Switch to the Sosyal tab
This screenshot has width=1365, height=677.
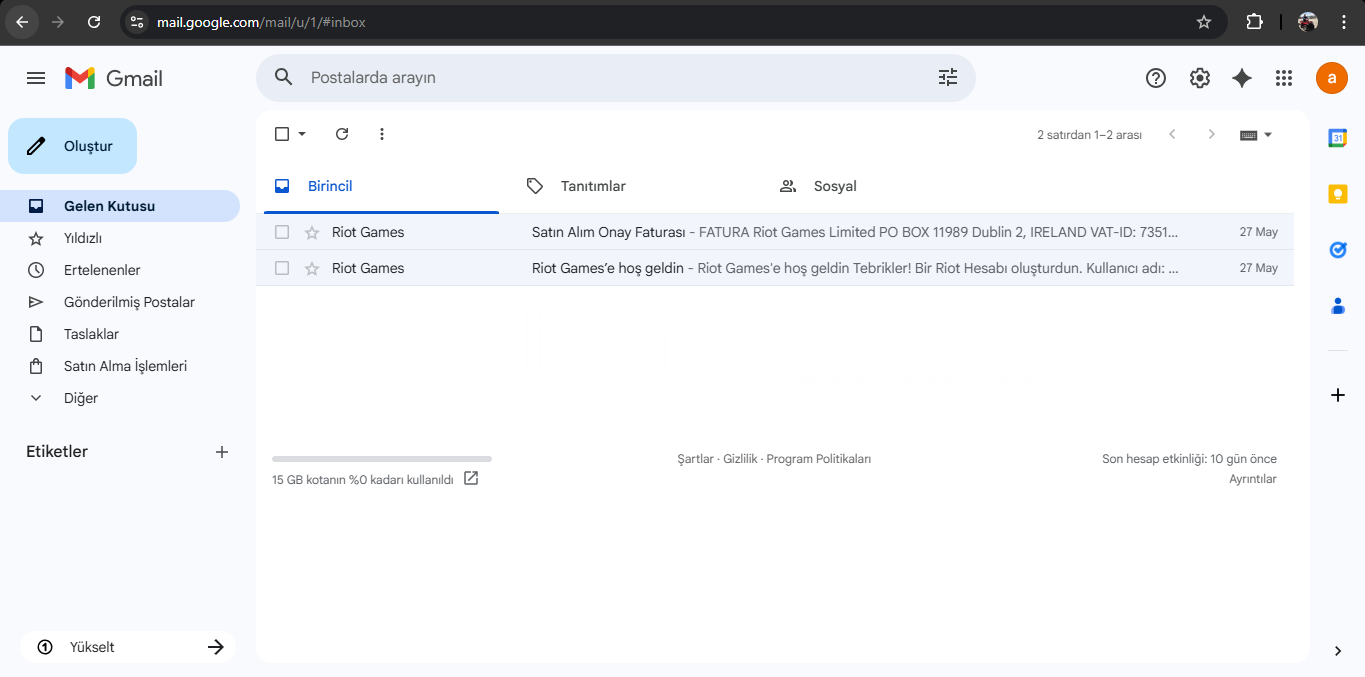click(x=834, y=186)
